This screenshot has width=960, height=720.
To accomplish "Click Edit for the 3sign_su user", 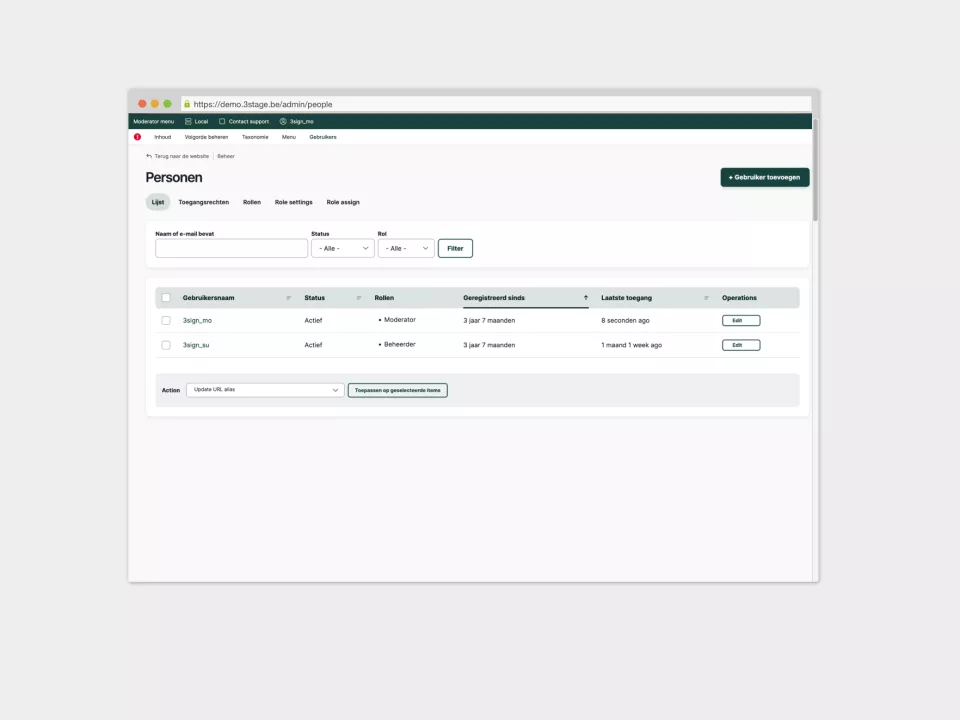I will point(740,345).
